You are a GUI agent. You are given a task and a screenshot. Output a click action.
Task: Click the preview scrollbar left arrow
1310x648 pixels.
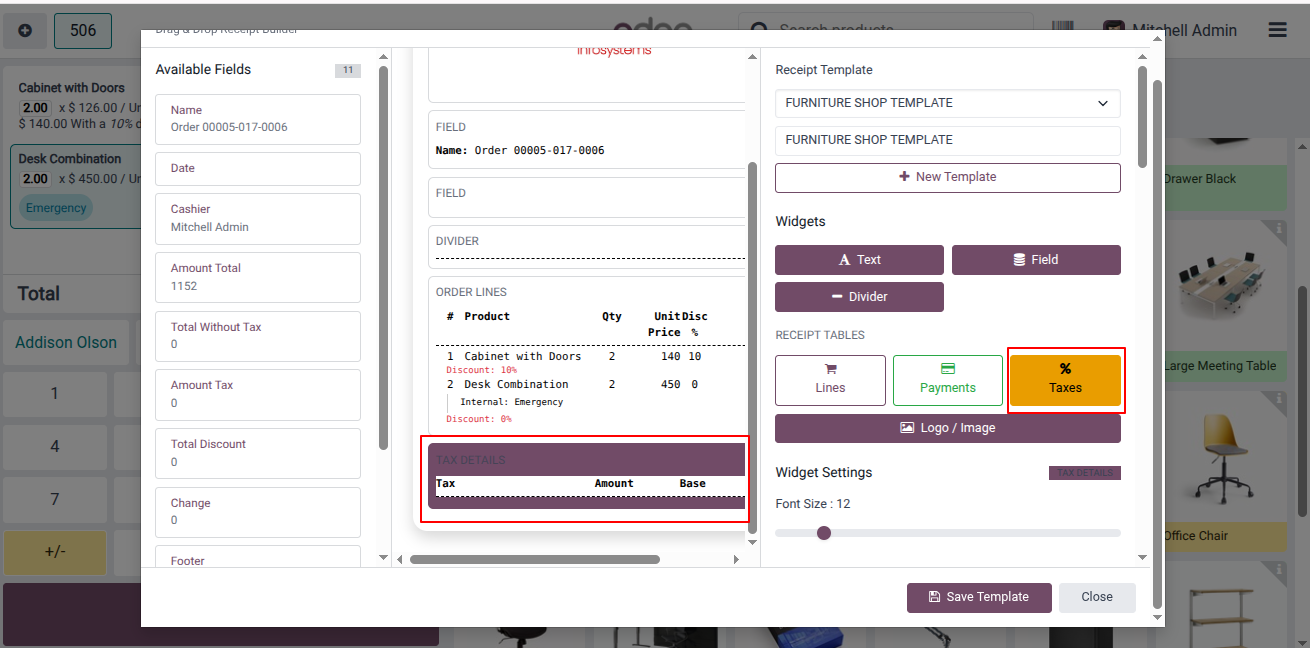click(400, 559)
